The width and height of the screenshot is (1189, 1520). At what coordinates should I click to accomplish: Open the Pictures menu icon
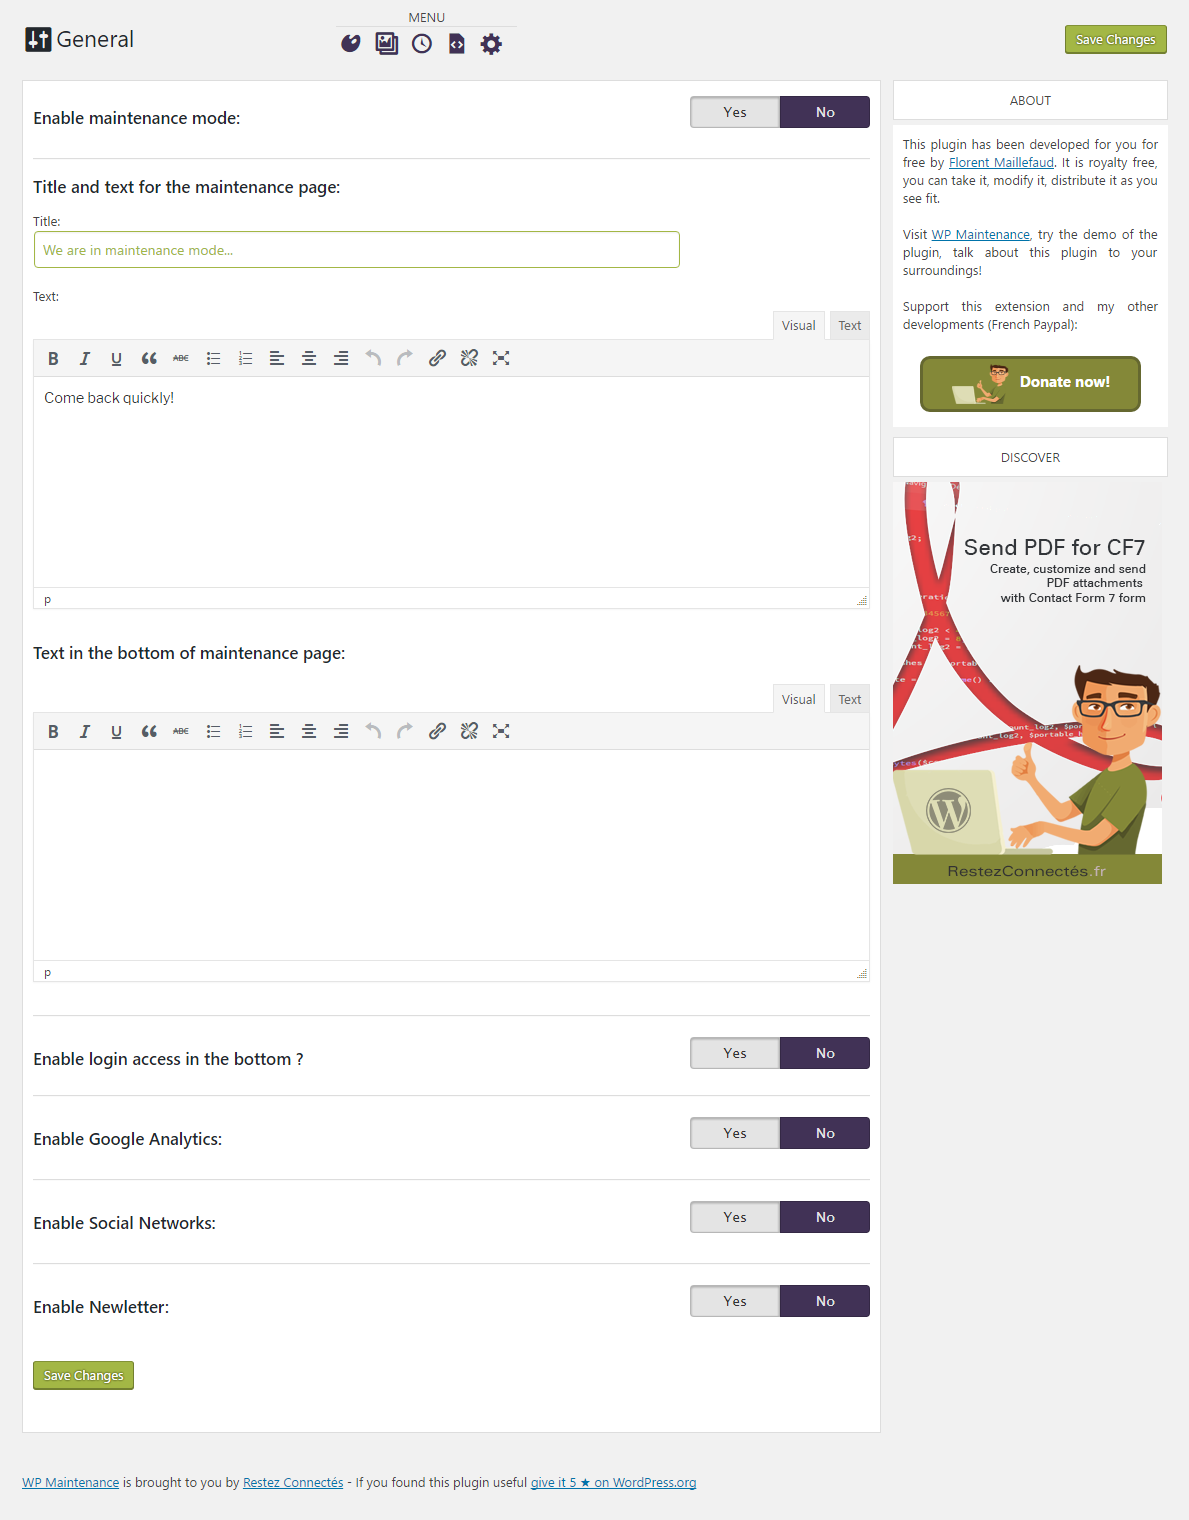coord(386,43)
